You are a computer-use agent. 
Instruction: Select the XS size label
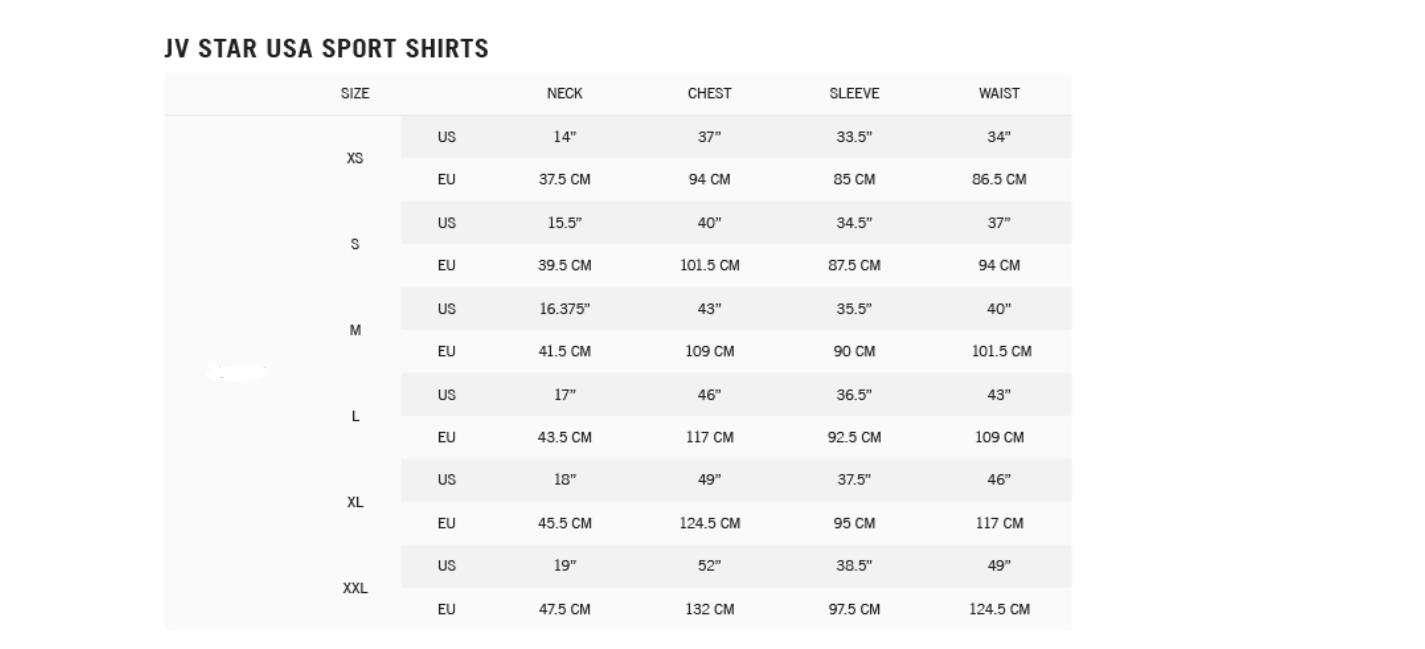point(355,158)
